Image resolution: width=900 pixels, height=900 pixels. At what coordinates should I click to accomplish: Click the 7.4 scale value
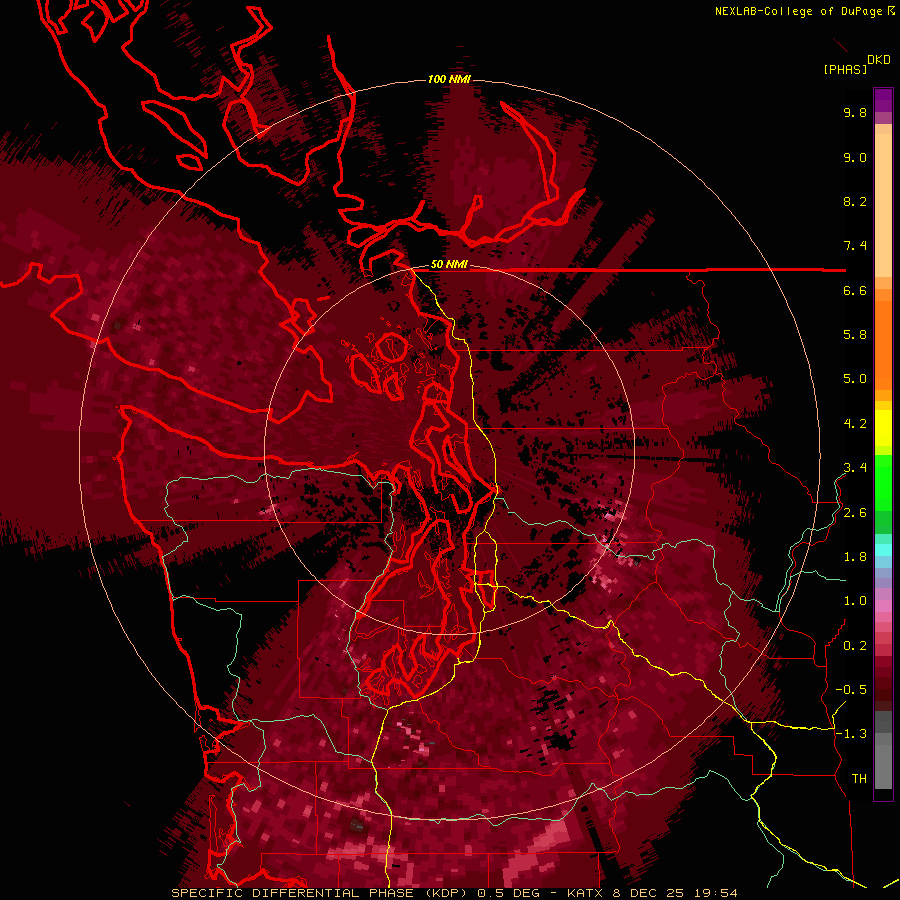pyautogui.click(x=855, y=246)
